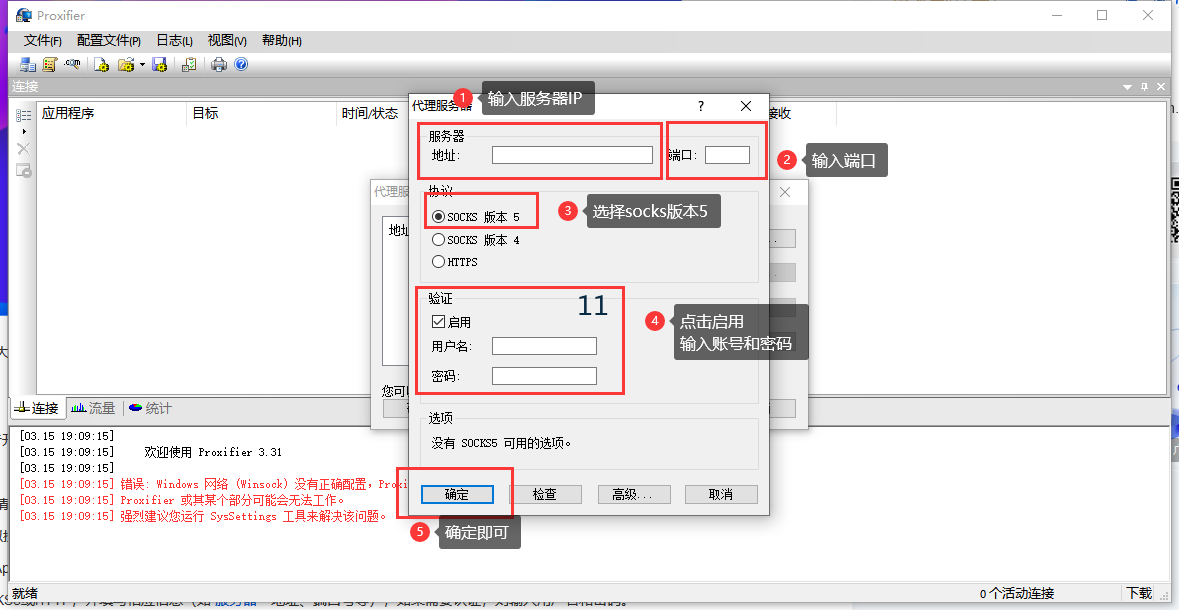The width and height of the screenshot is (1179, 610).
Task: Click Save Profile floppy-with-gear icon
Action: [x=159, y=65]
